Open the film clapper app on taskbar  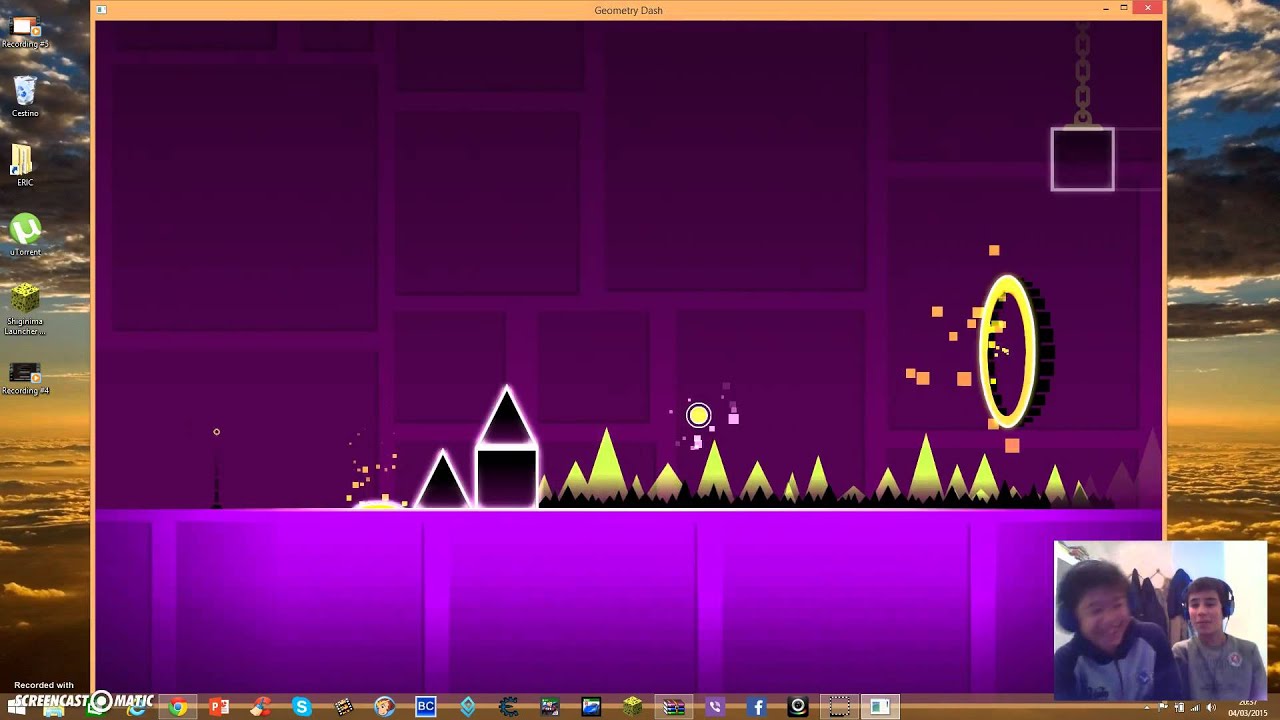coord(343,707)
